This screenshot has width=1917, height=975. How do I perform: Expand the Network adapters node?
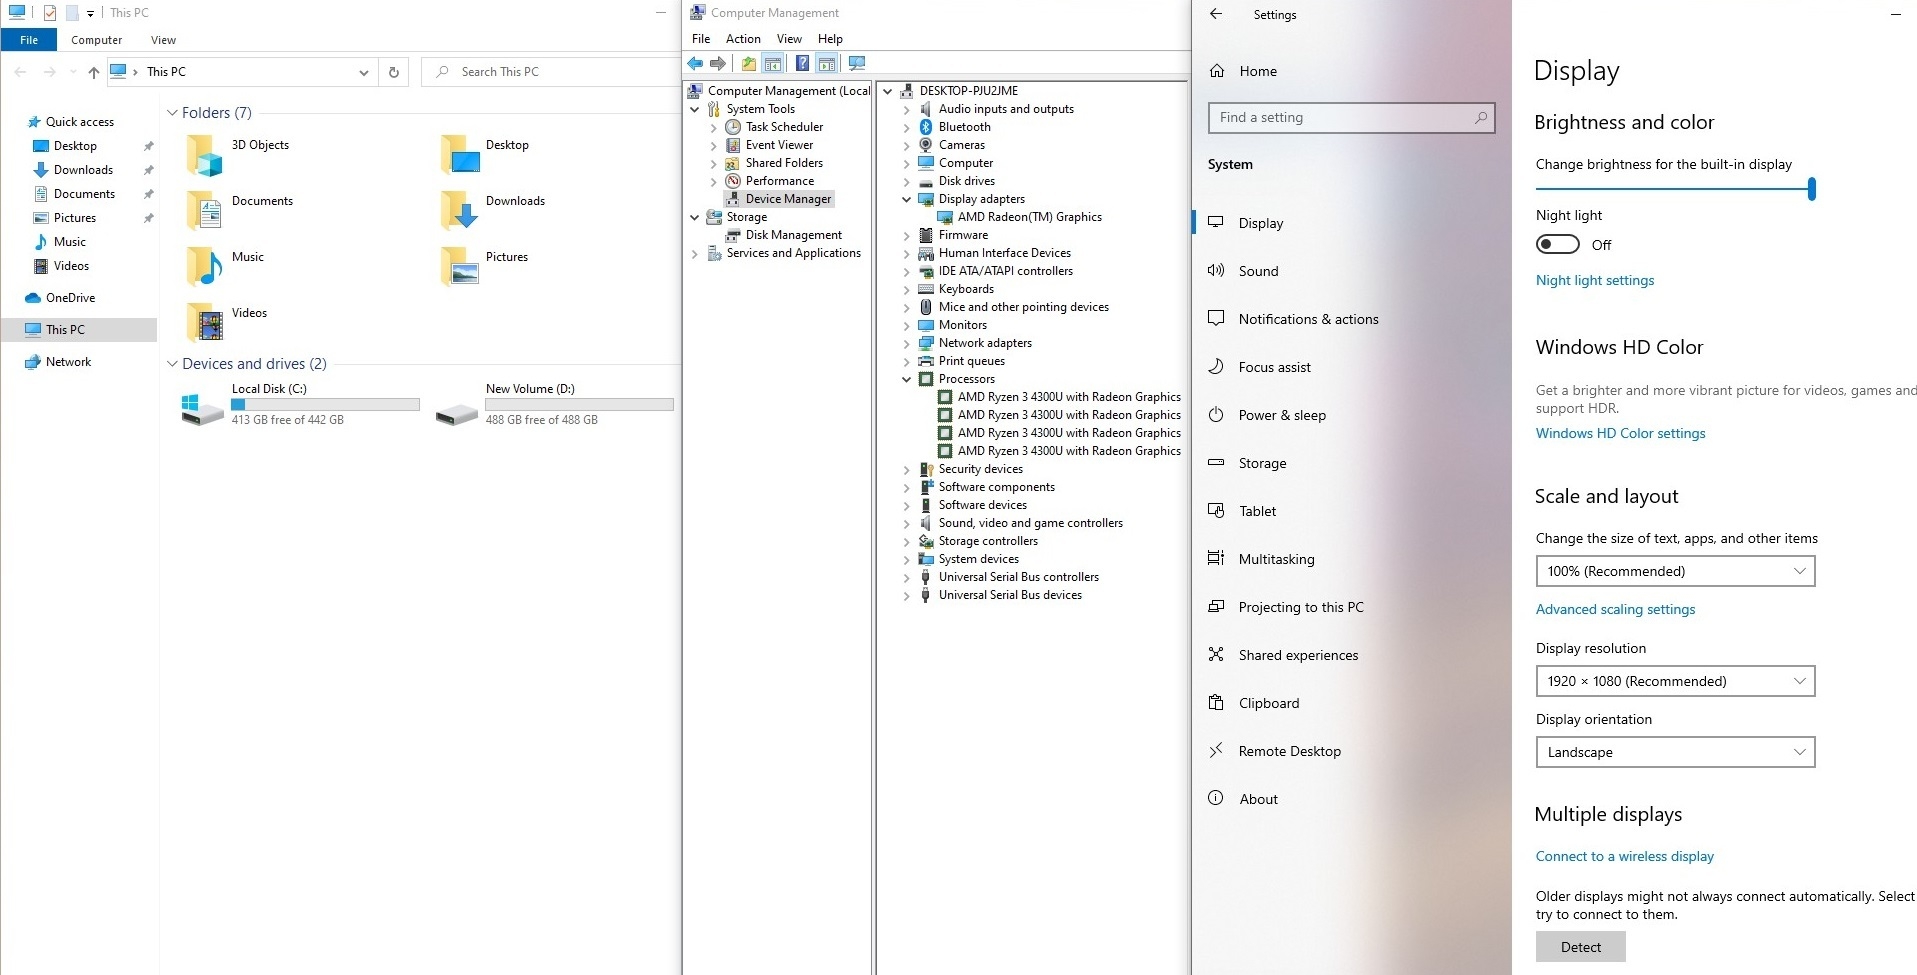click(x=907, y=344)
